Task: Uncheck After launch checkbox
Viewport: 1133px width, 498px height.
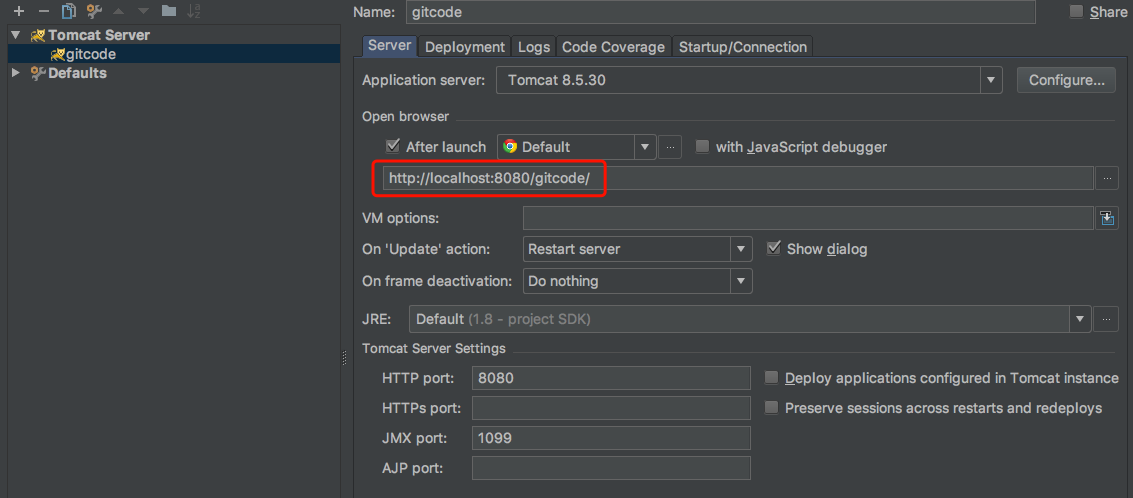Action: pos(393,146)
